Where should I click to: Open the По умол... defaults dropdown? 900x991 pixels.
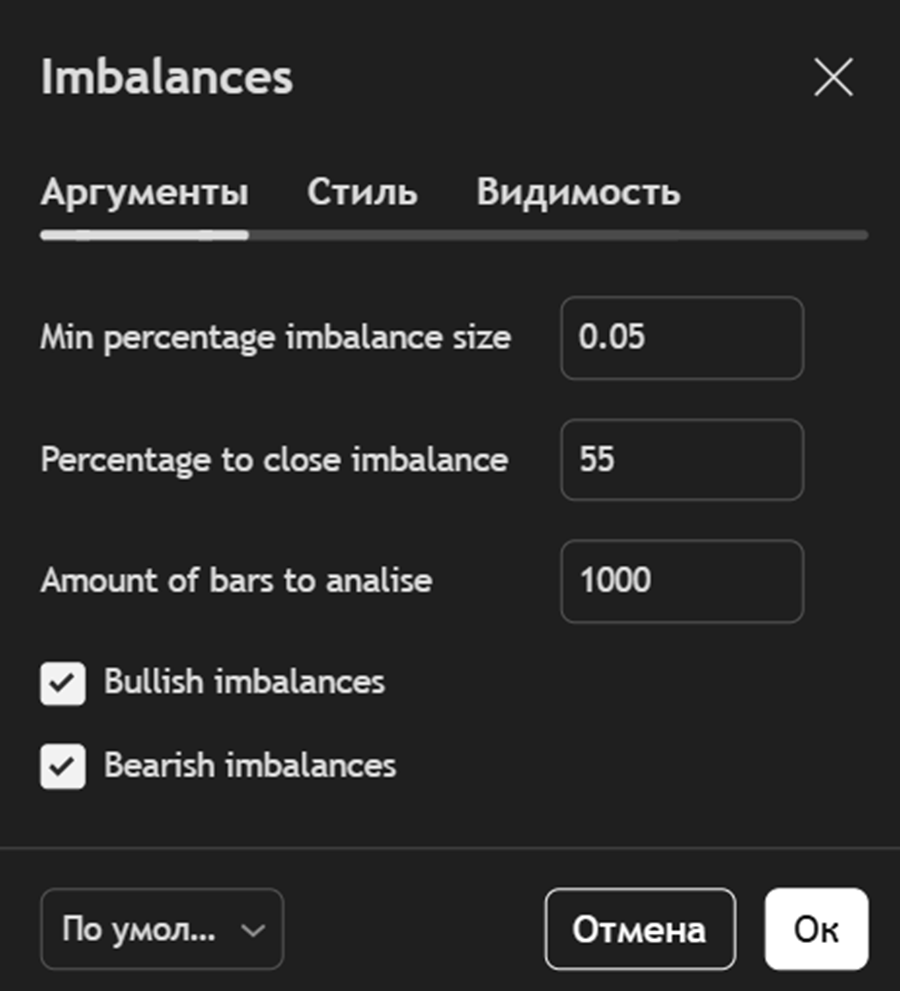tap(161, 930)
